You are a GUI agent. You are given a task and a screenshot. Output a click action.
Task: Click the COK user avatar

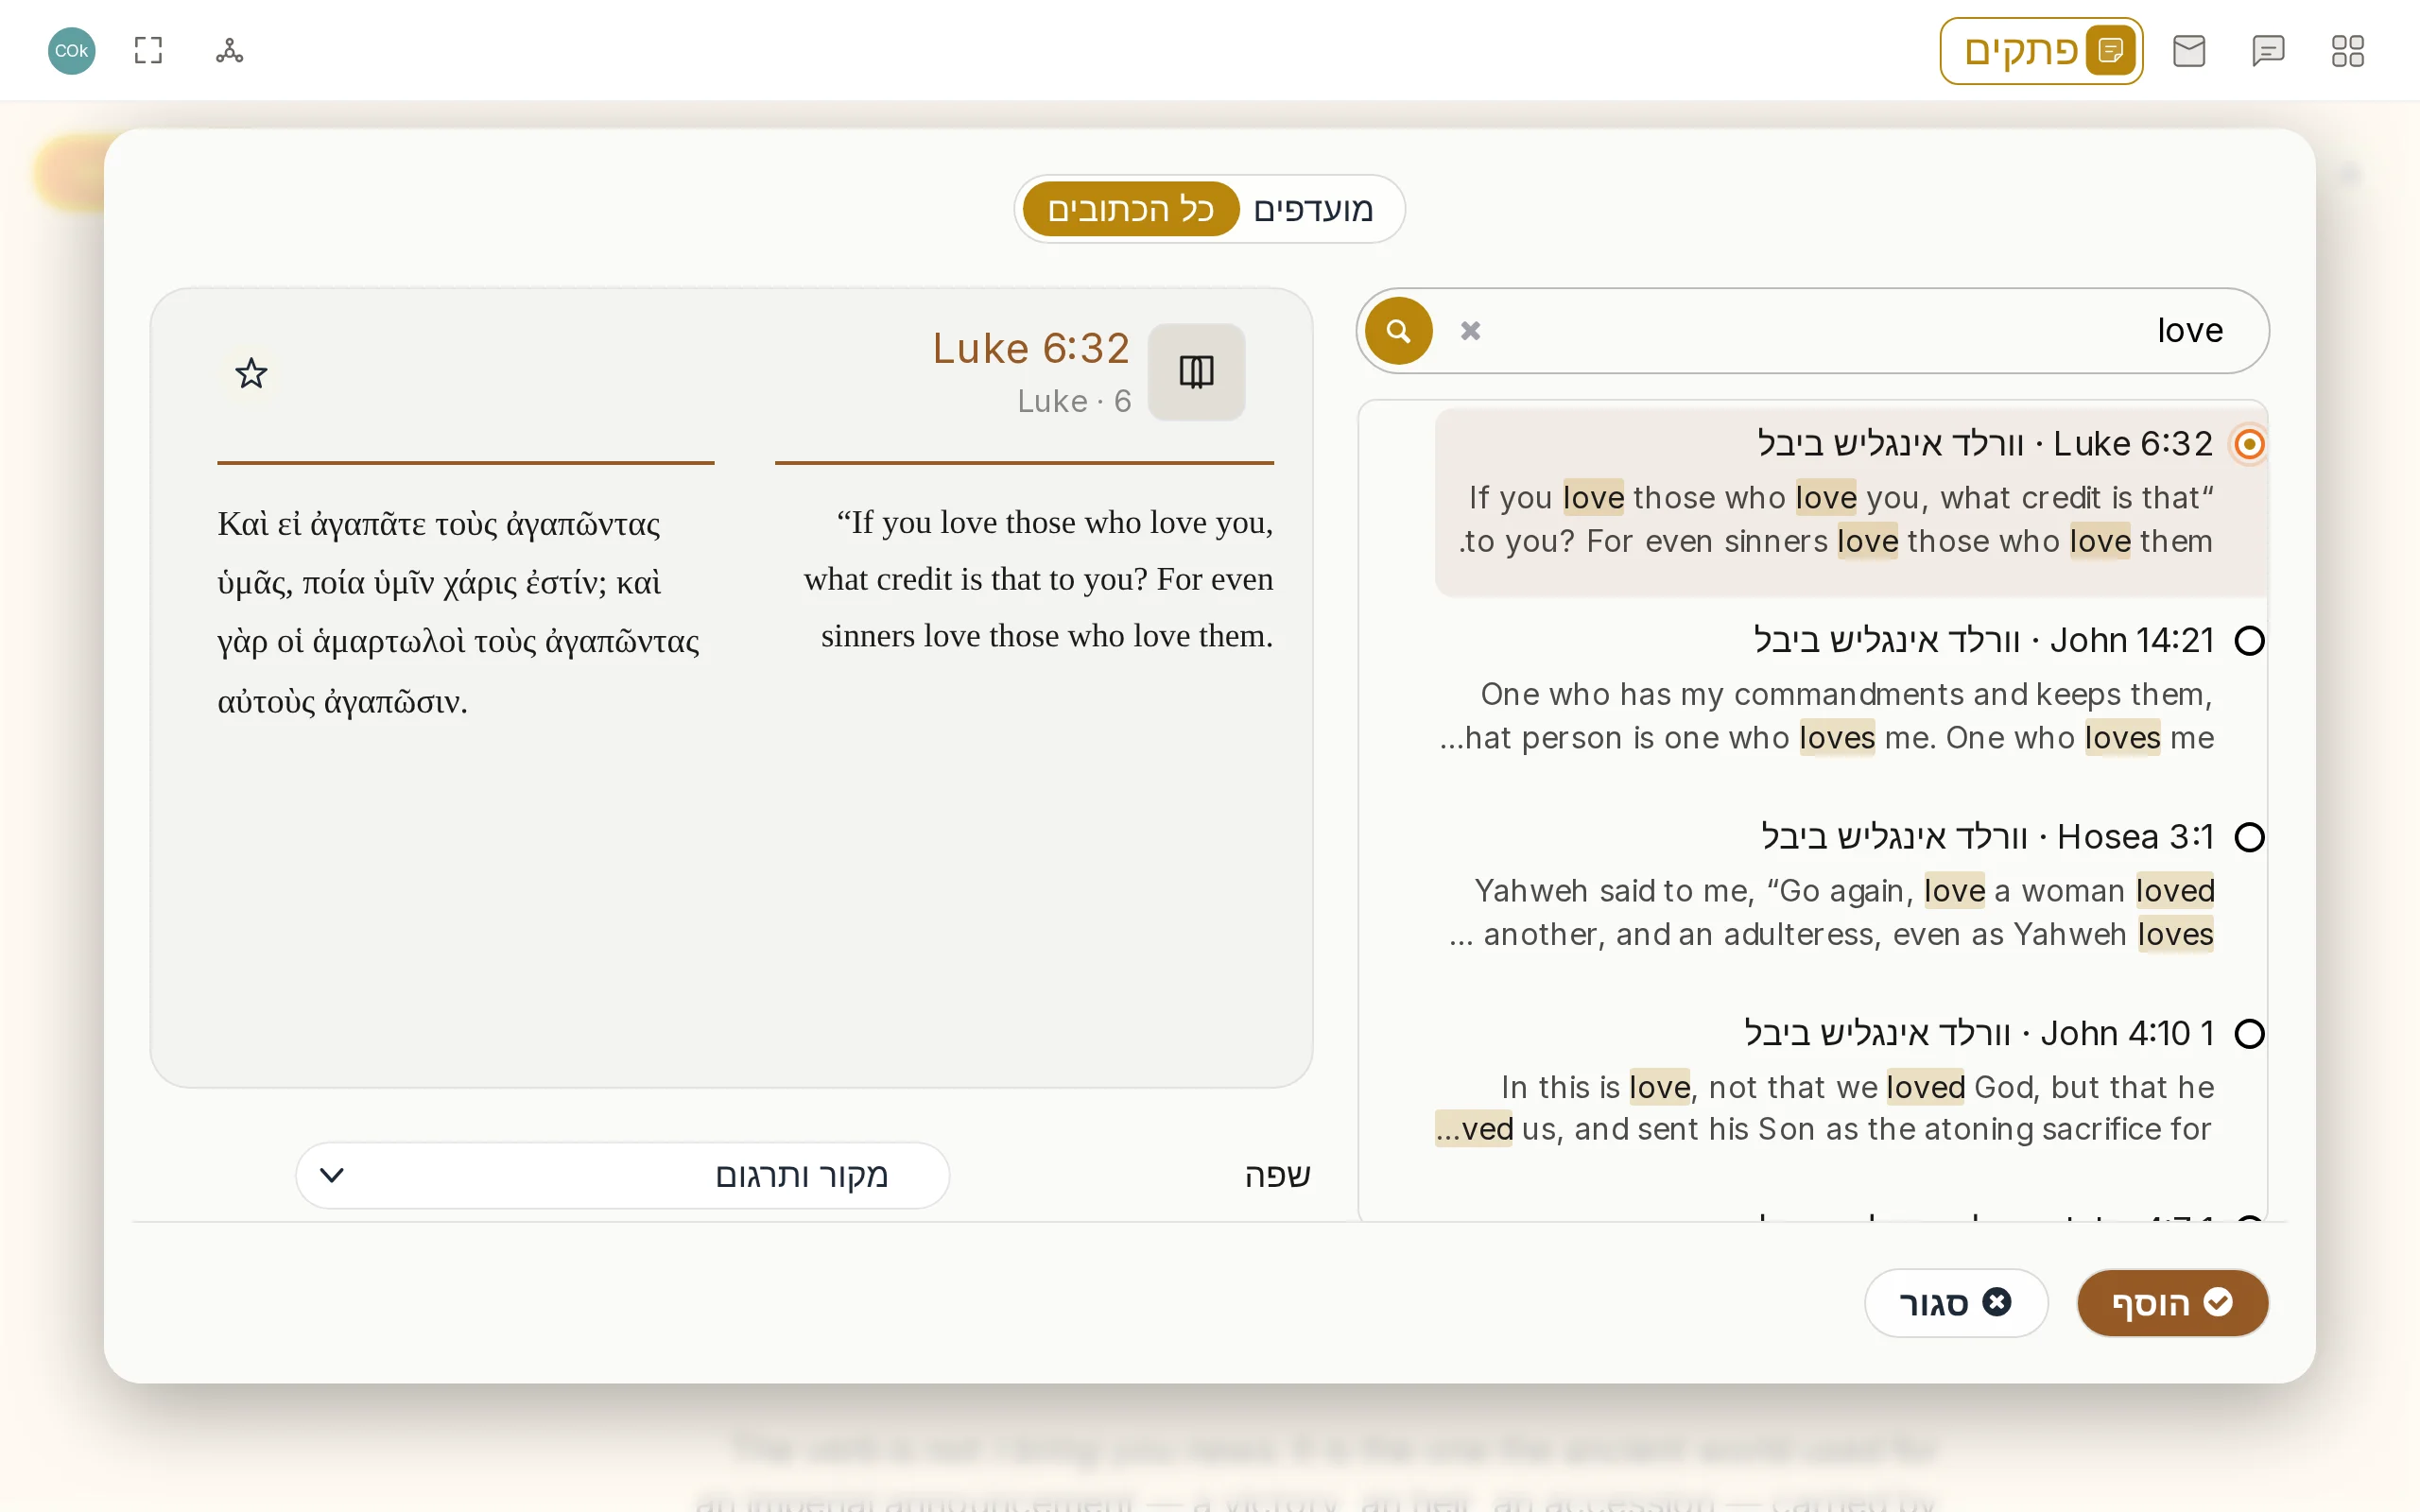pos(72,50)
